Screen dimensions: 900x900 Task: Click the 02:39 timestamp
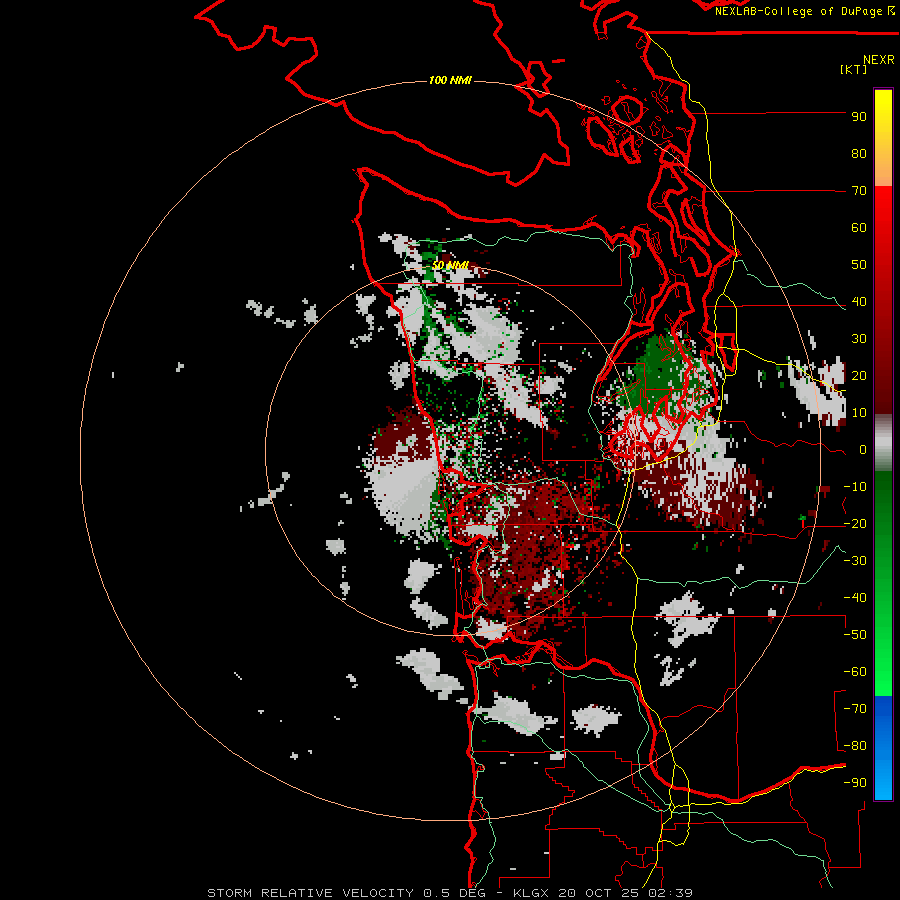[x=670, y=893]
